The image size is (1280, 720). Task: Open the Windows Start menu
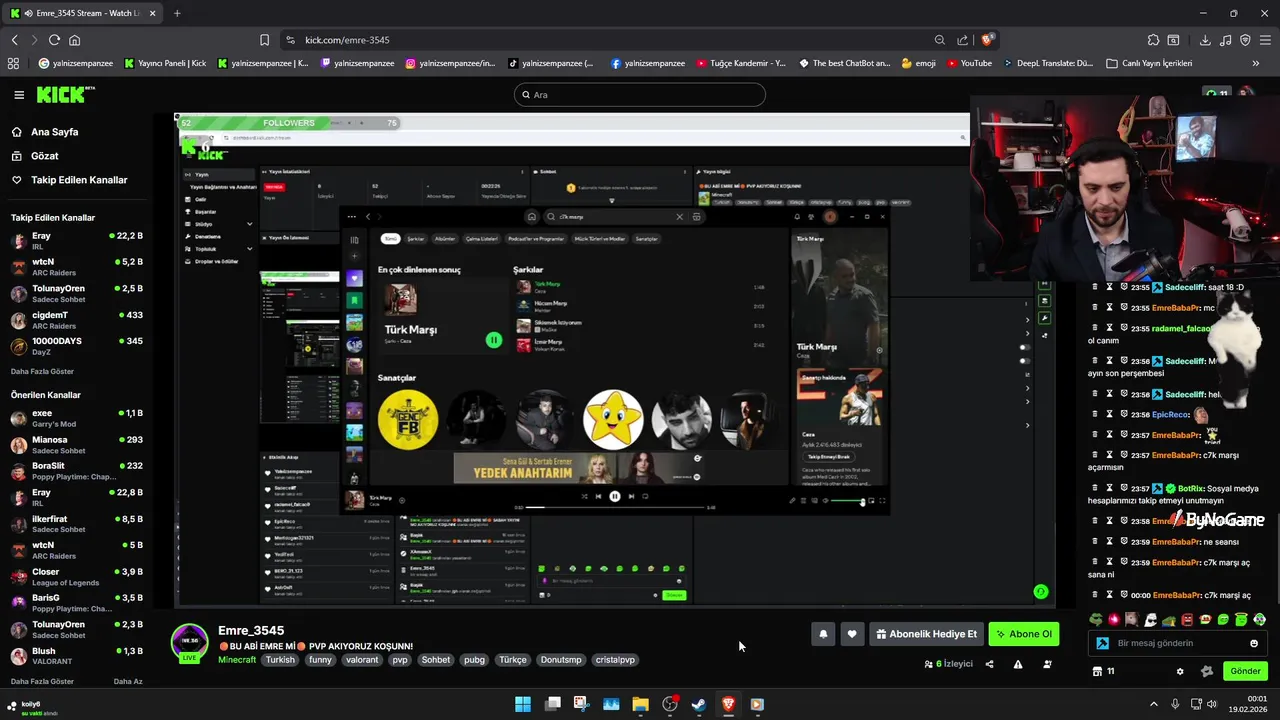click(523, 704)
